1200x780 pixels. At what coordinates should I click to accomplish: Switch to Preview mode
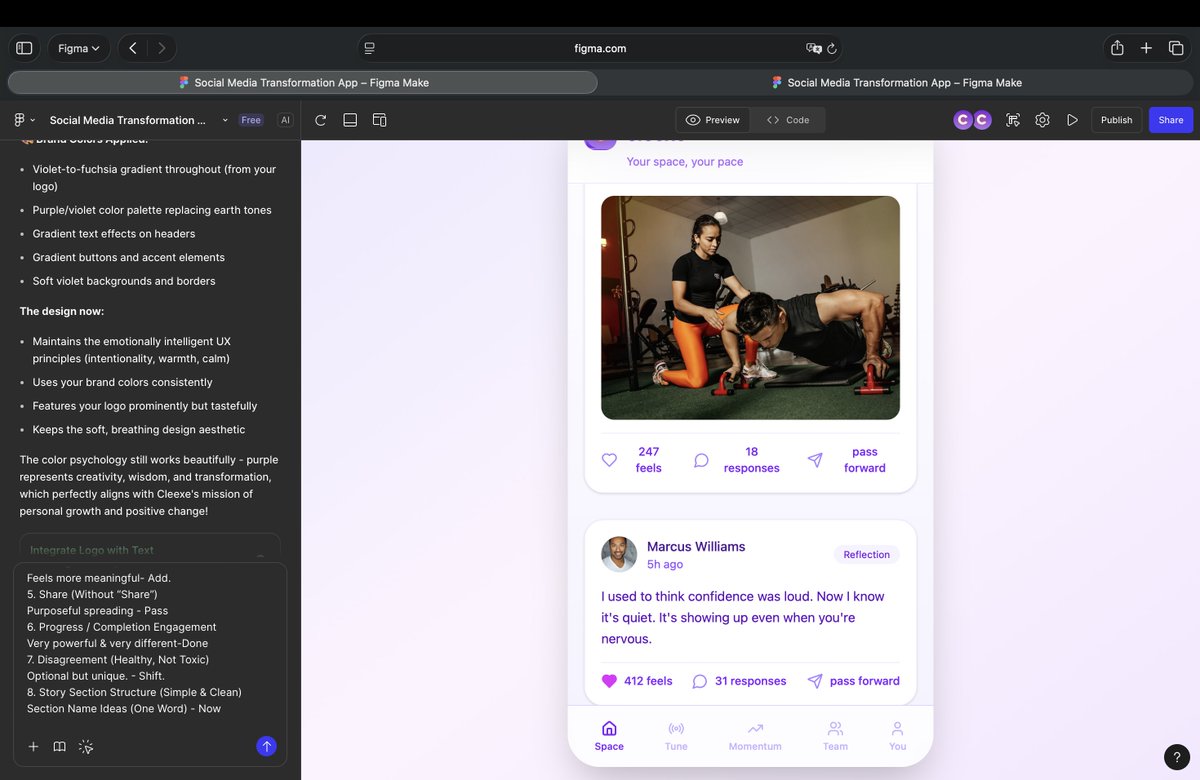click(713, 120)
